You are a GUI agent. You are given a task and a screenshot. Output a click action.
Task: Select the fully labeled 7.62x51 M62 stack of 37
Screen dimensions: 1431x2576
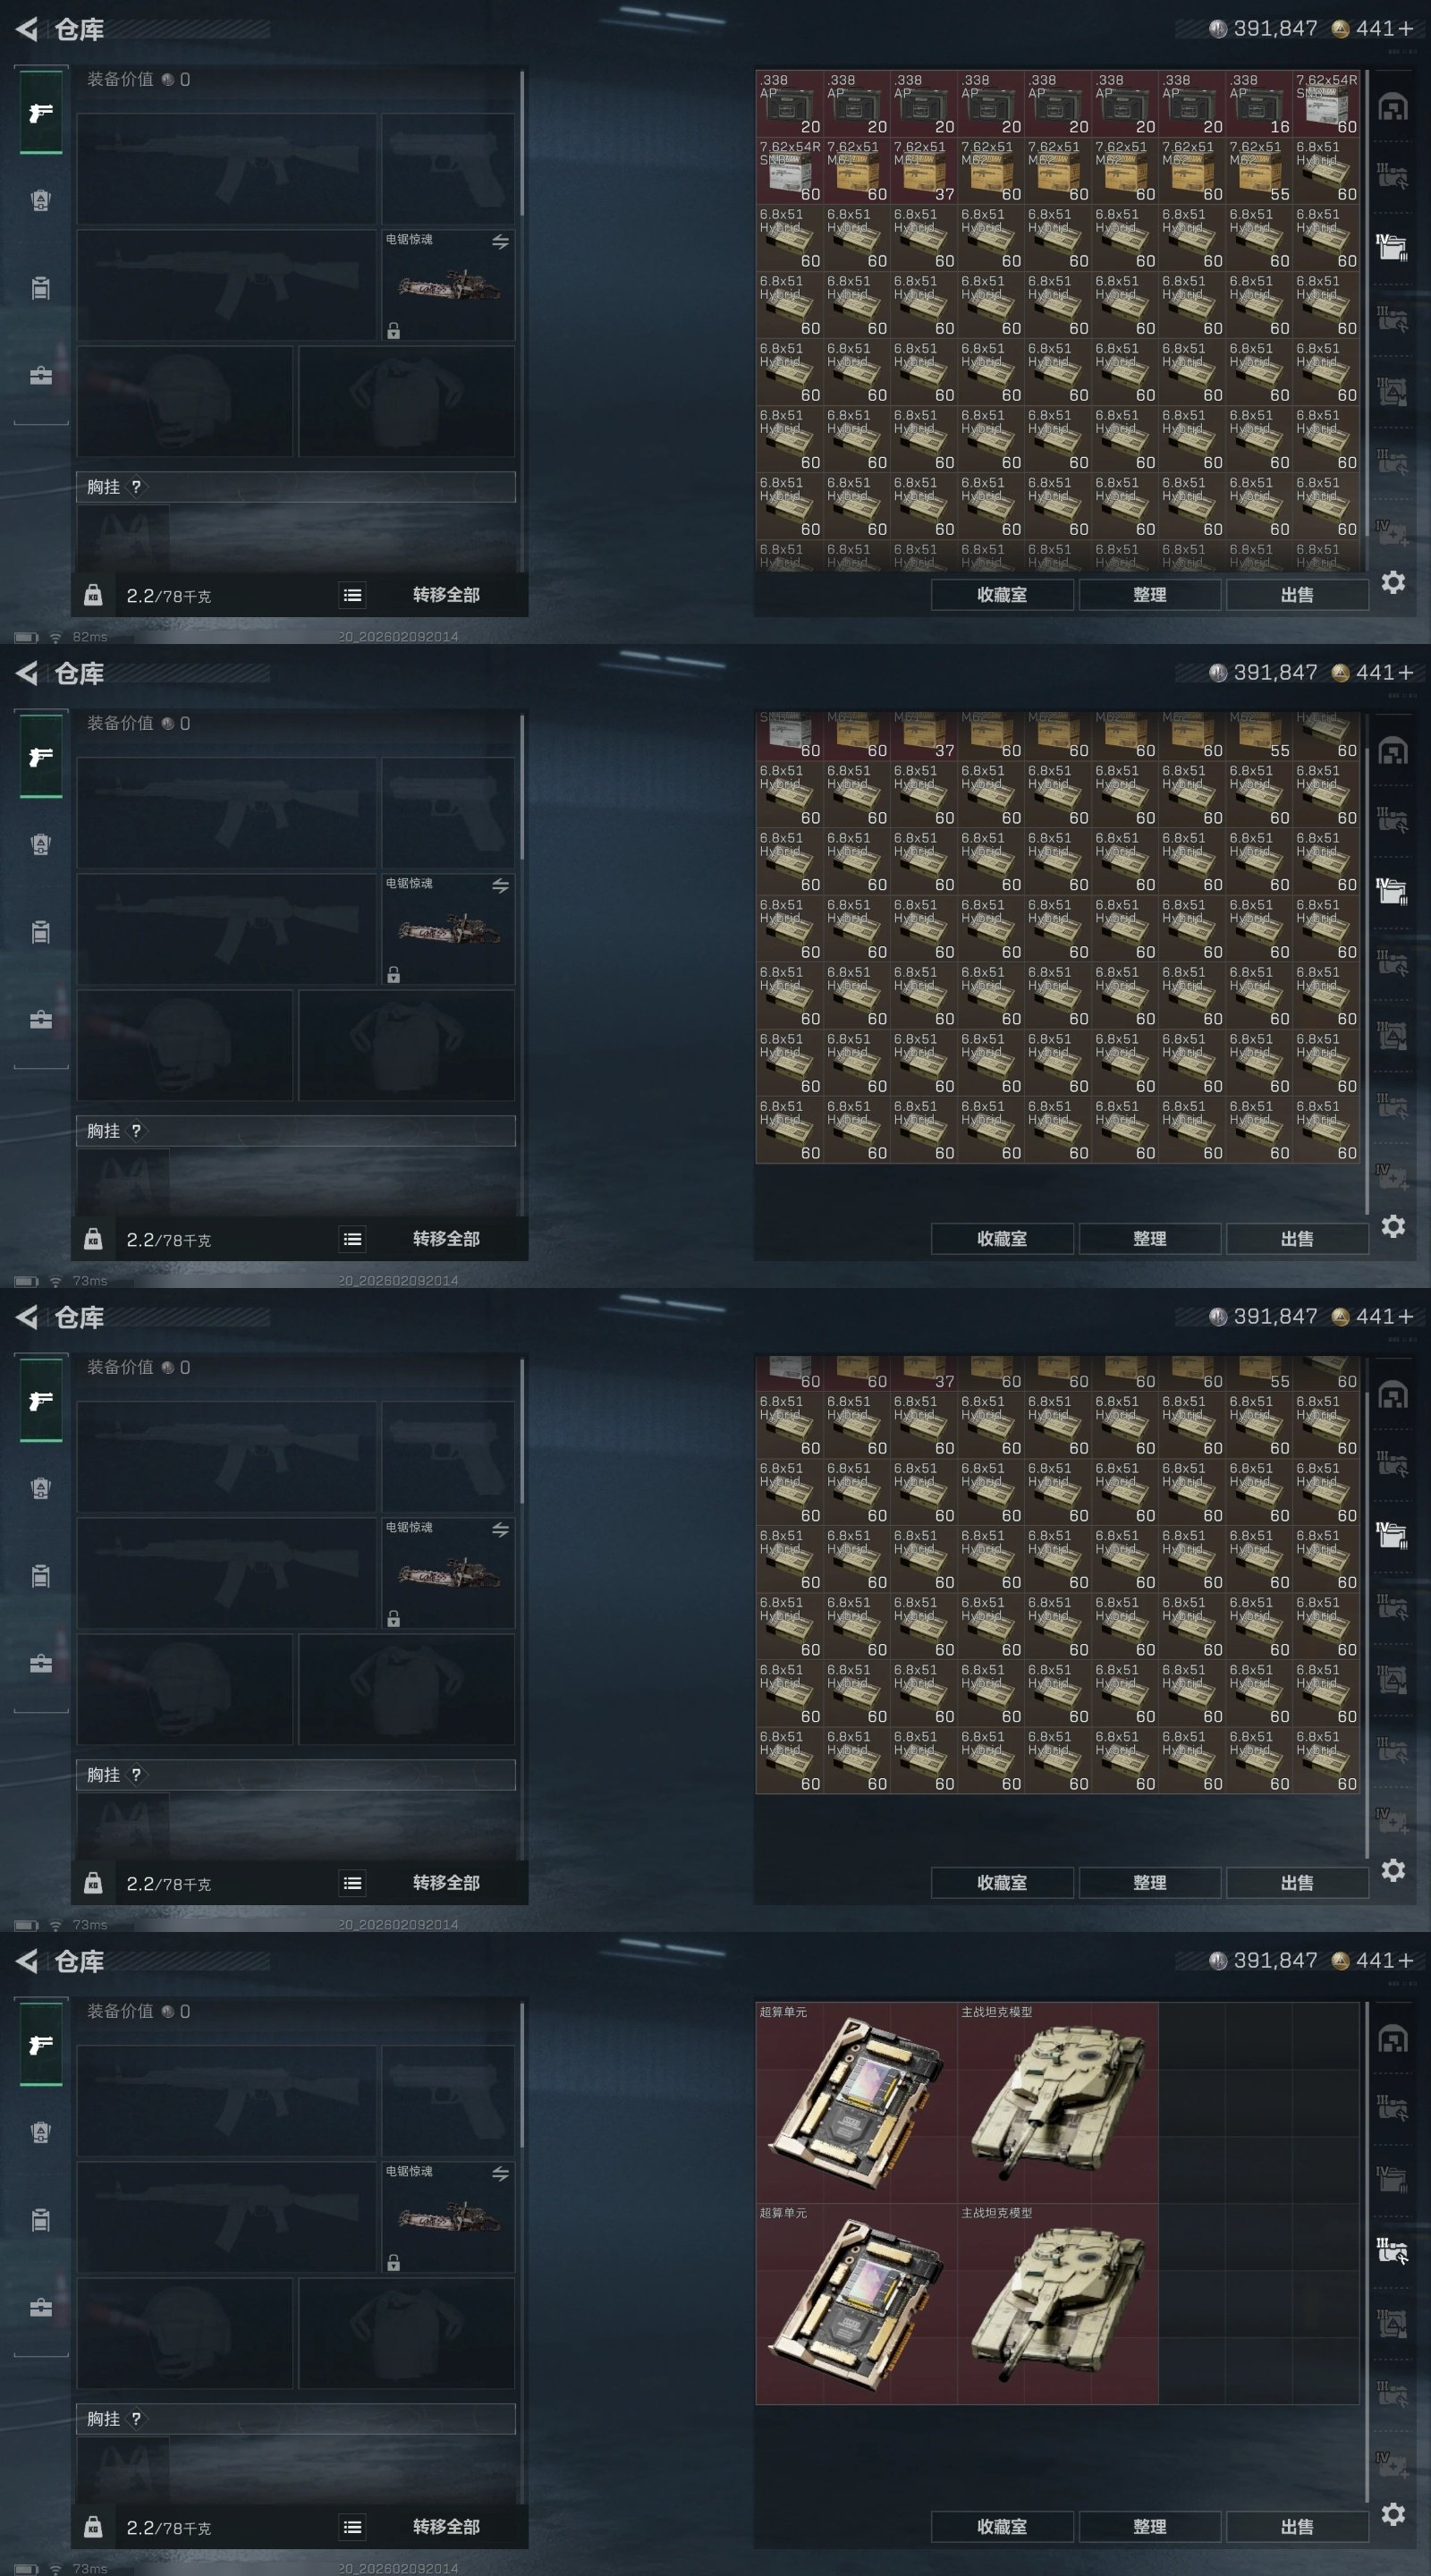924,171
